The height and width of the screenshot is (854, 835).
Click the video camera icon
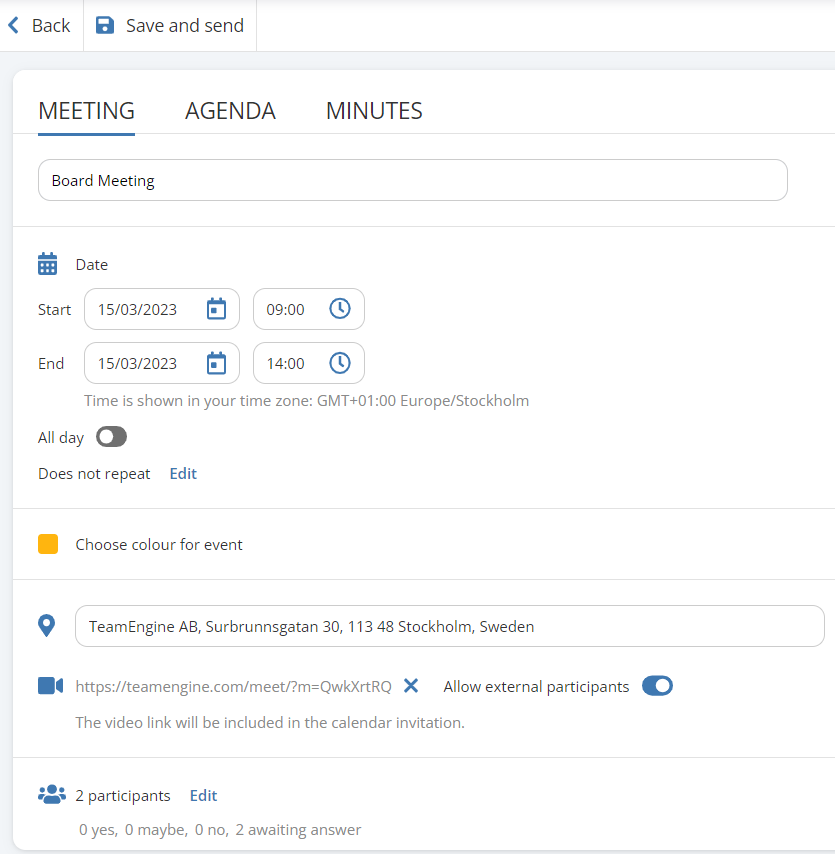point(50,686)
